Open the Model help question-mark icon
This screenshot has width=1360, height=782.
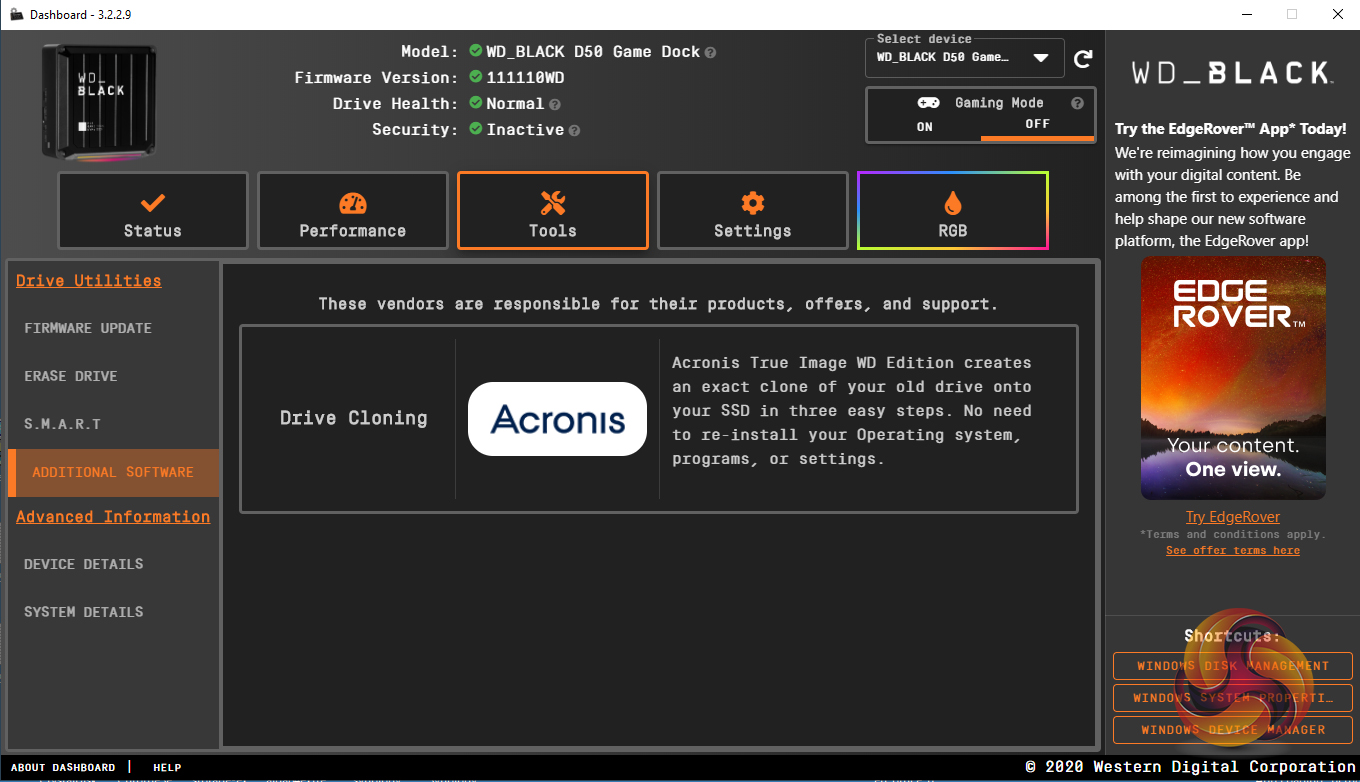tap(710, 52)
